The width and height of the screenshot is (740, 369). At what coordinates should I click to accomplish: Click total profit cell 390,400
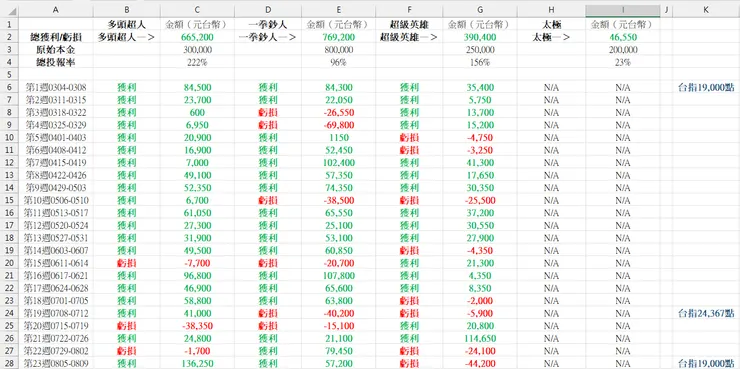coord(480,38)
